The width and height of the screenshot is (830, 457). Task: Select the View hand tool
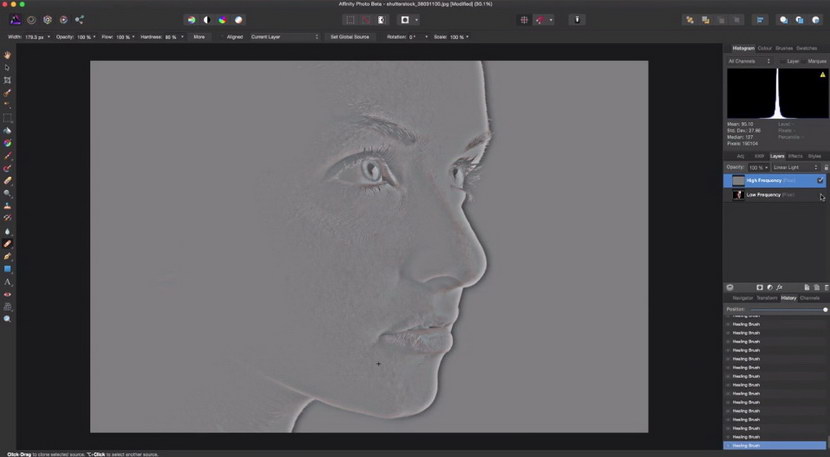click(7, 55)
